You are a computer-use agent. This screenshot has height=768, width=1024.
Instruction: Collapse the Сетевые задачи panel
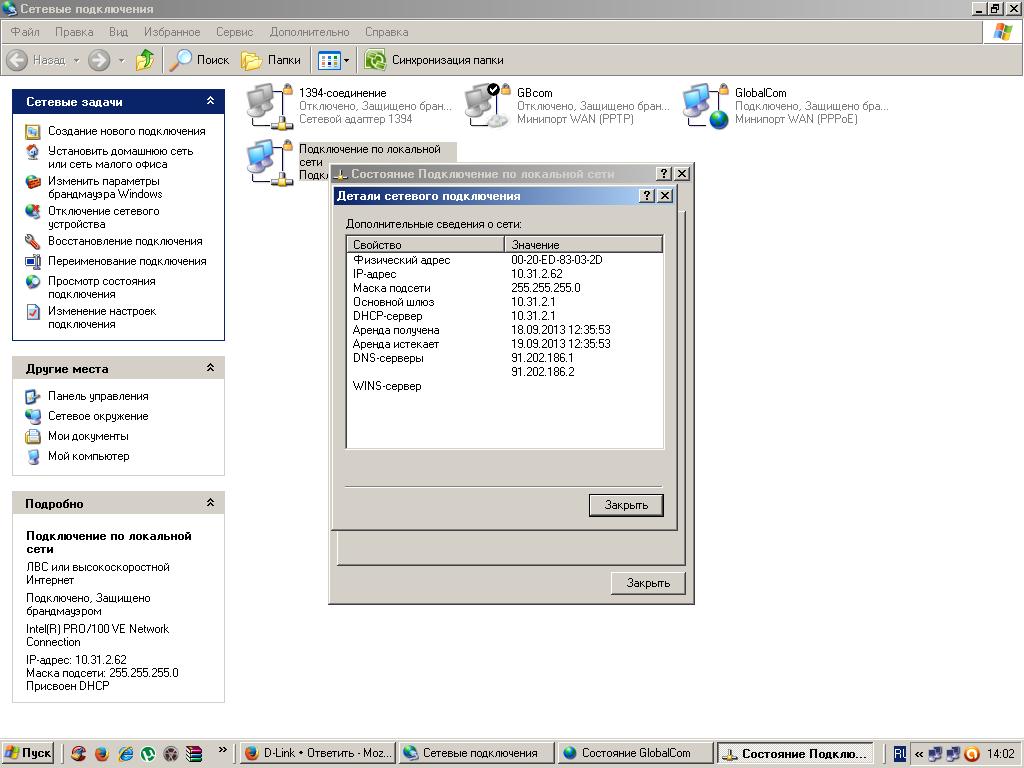[210, 101]
